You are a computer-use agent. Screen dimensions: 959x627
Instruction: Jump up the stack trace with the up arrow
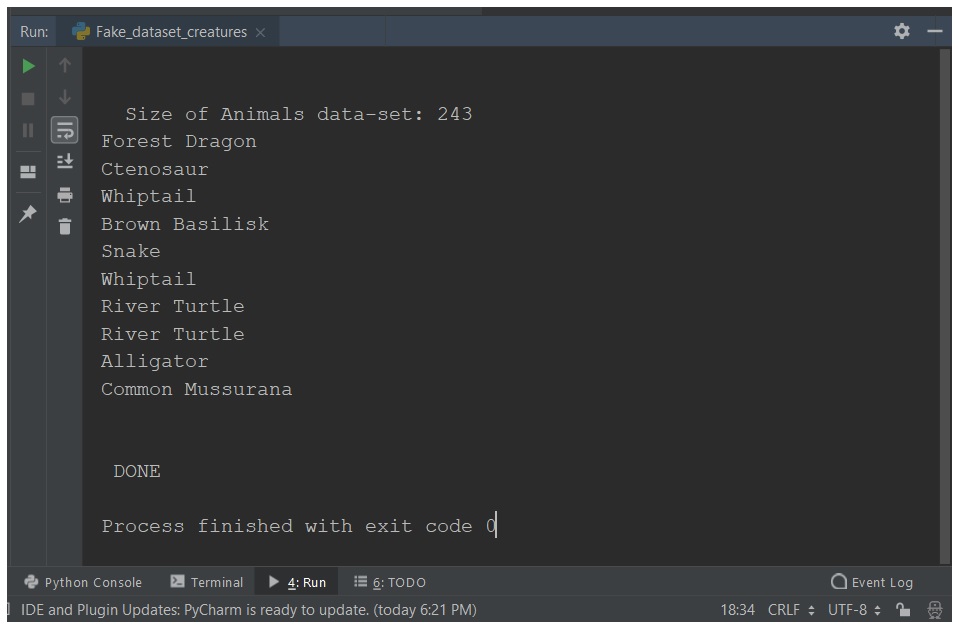(65, 65)
